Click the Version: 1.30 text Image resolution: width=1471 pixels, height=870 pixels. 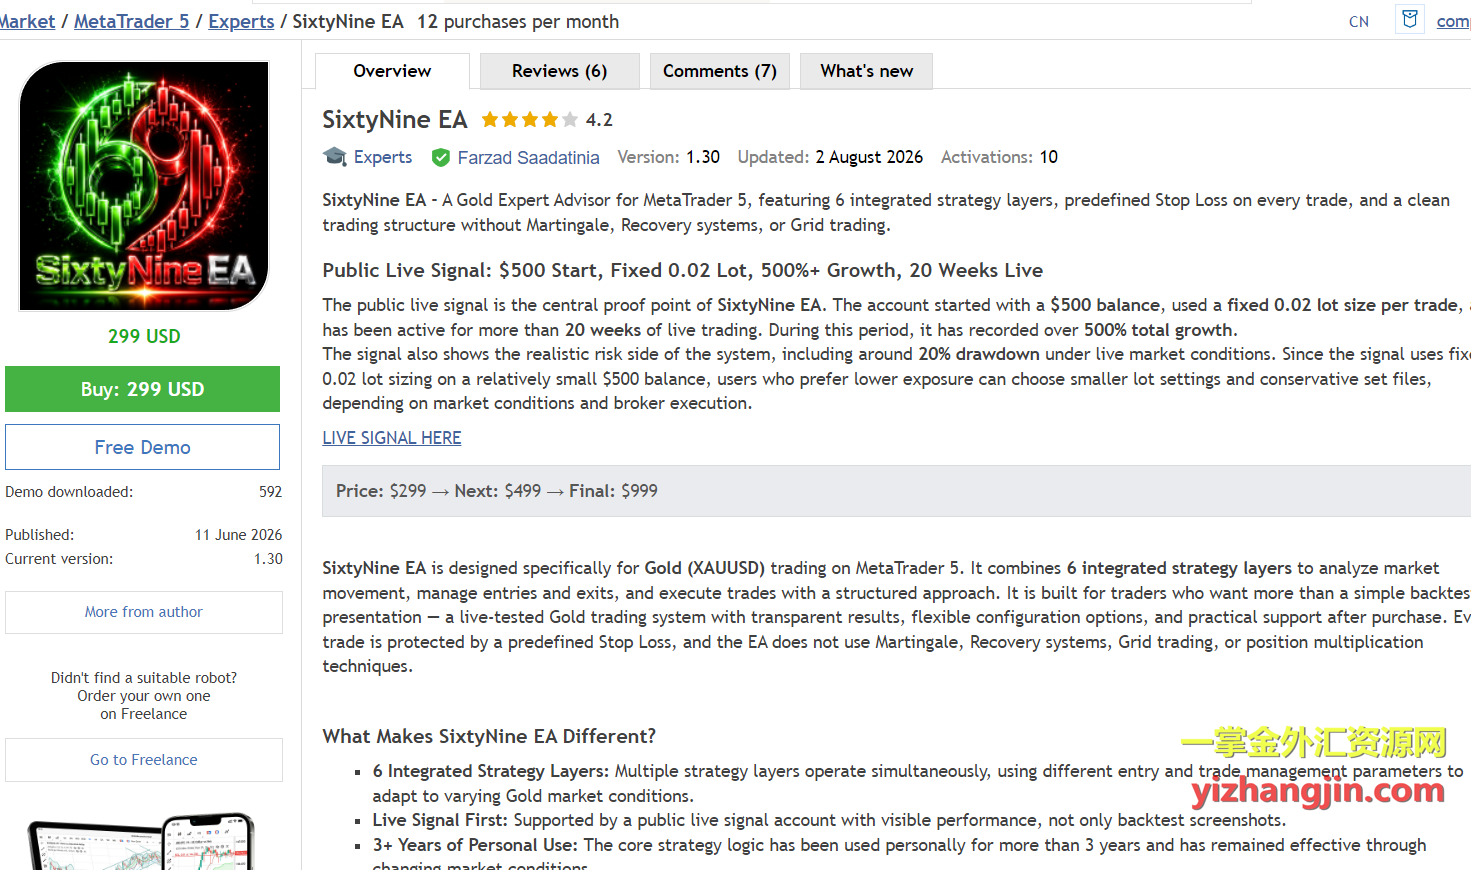click(x=668, y=157)
